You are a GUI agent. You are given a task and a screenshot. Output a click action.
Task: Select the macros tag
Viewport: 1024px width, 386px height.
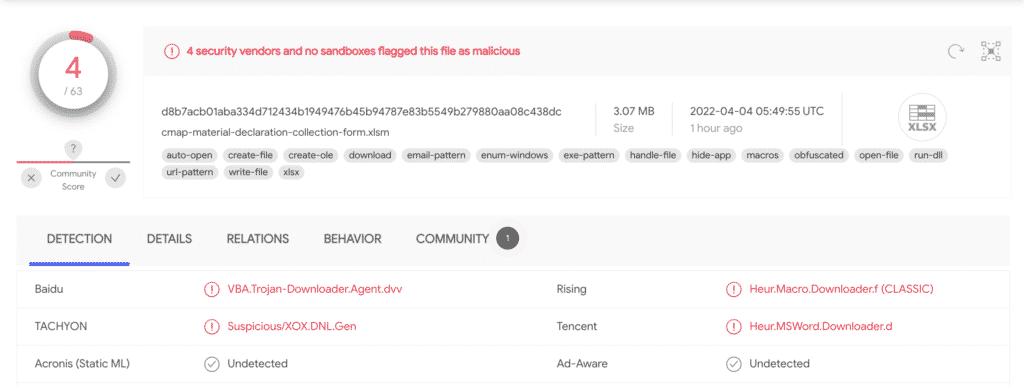(x=762, y=155)
